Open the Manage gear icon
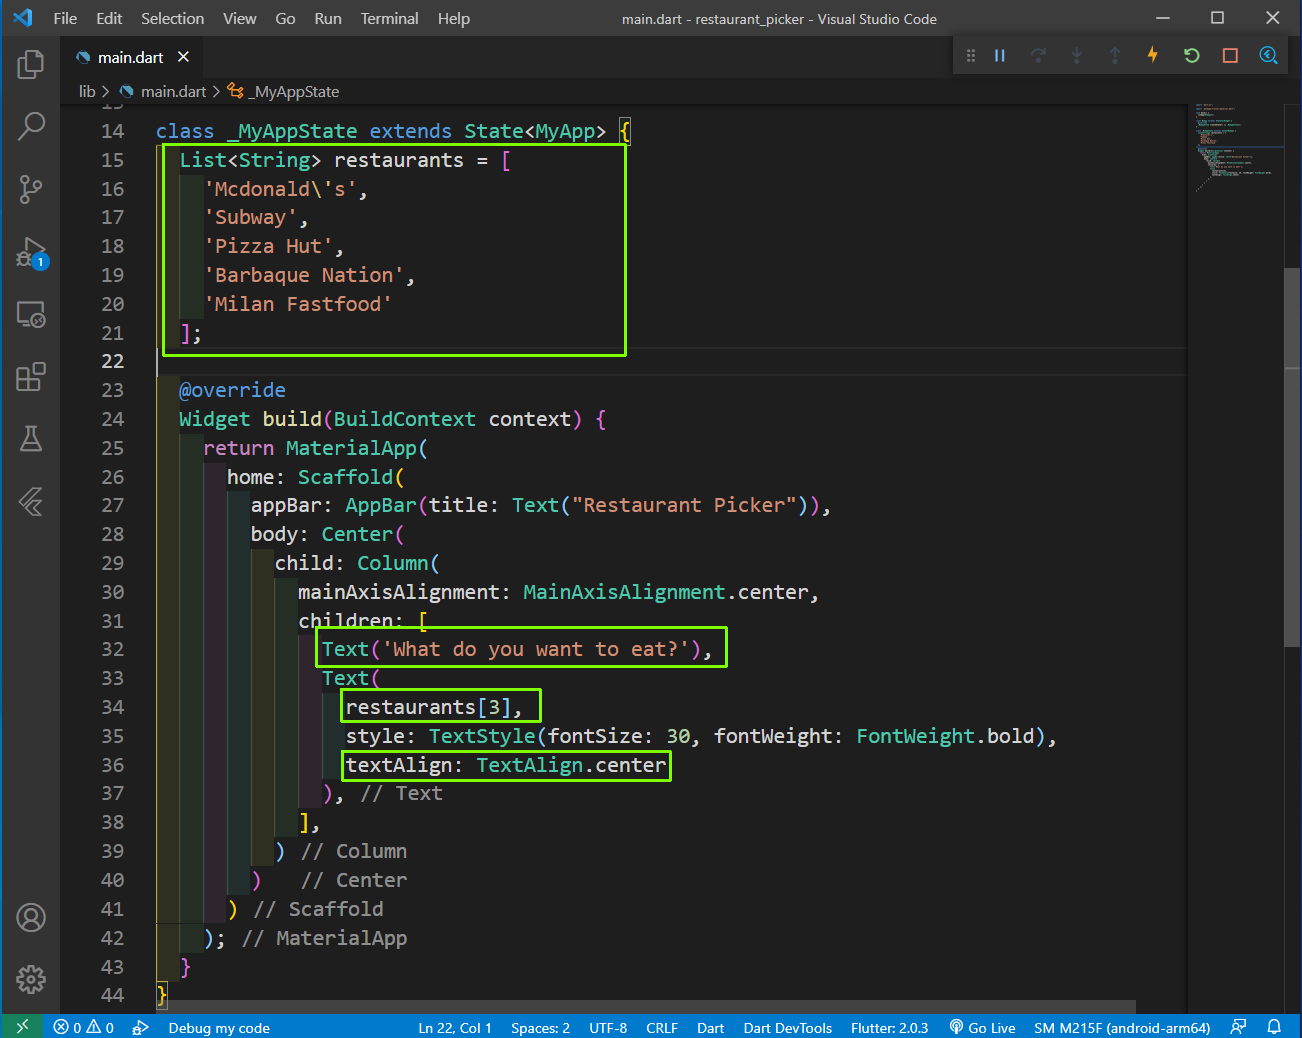Screen dimensions: 1302x1038 [x=31, y=979]
